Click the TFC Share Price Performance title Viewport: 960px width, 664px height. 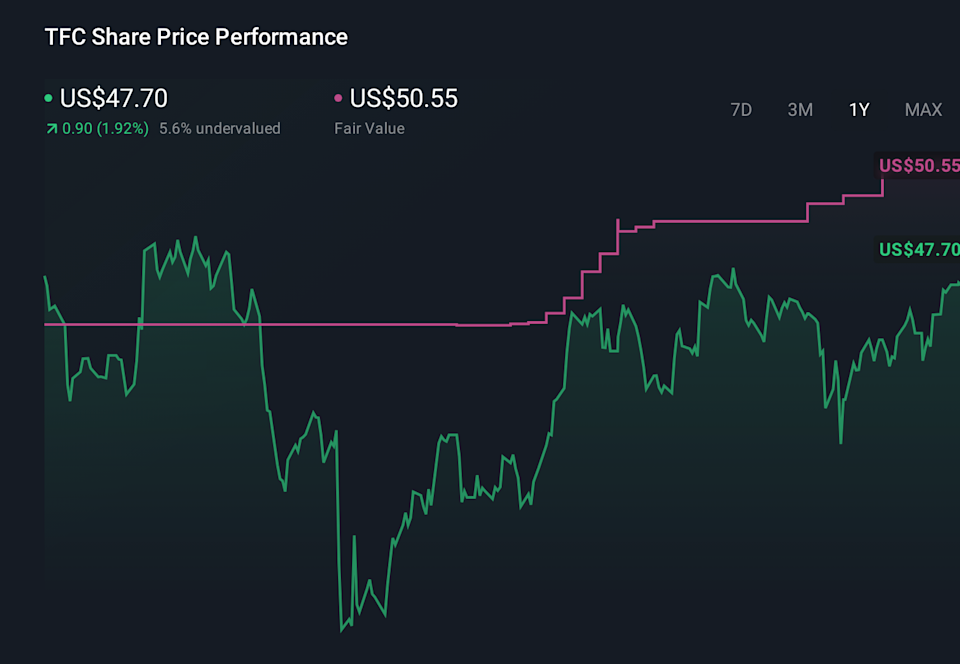click(x=196, y=37)
